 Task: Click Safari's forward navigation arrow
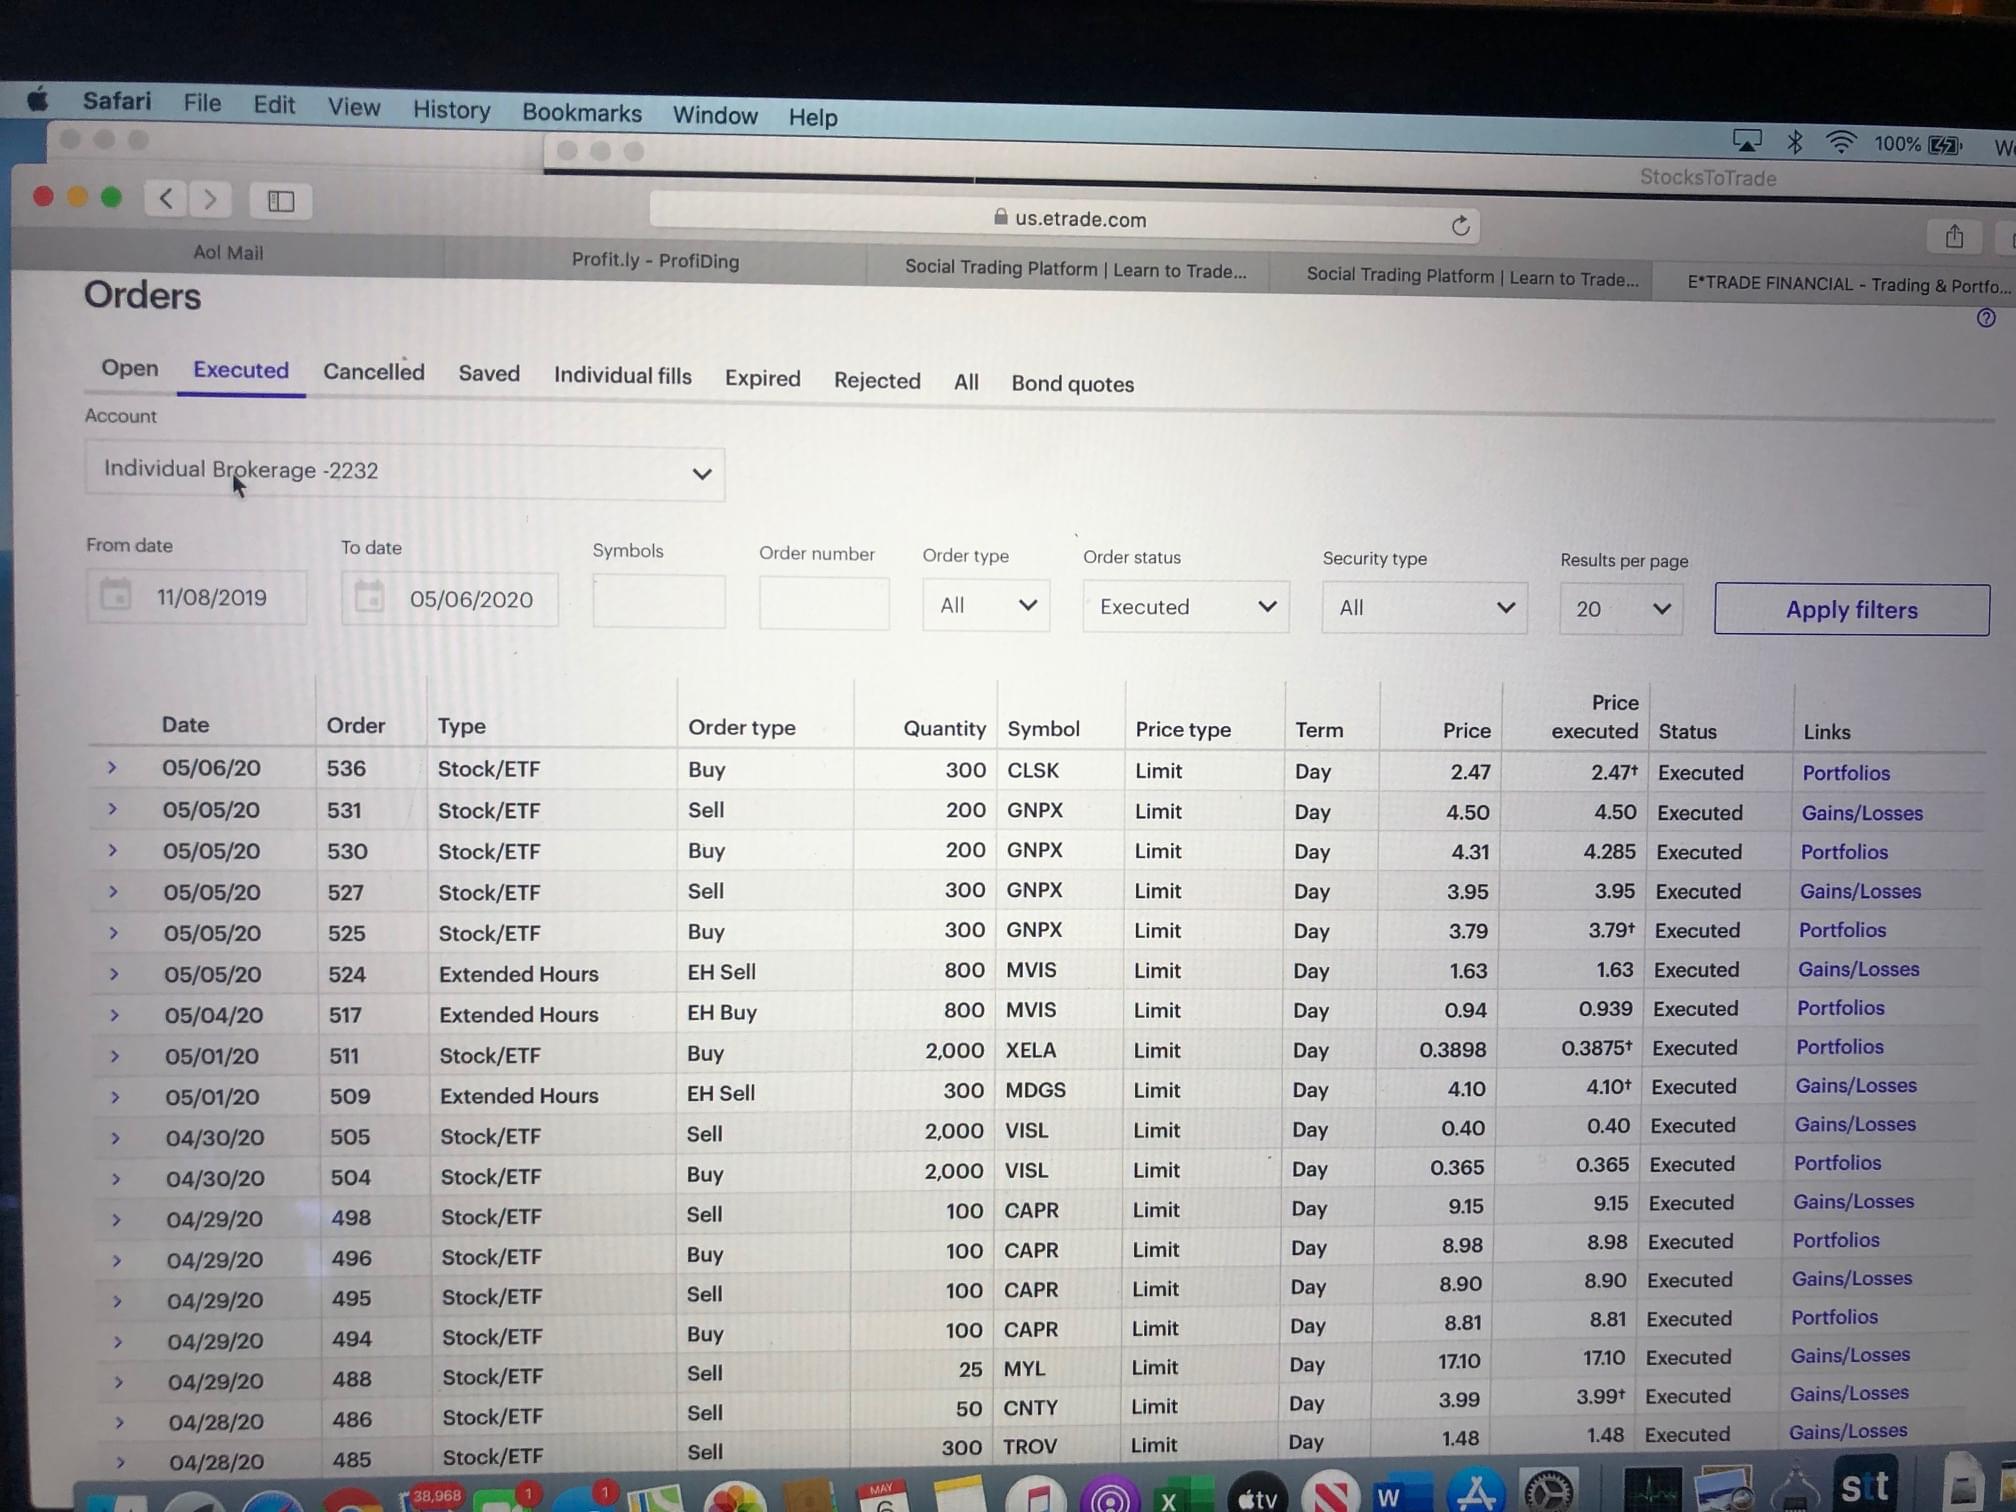210,200
